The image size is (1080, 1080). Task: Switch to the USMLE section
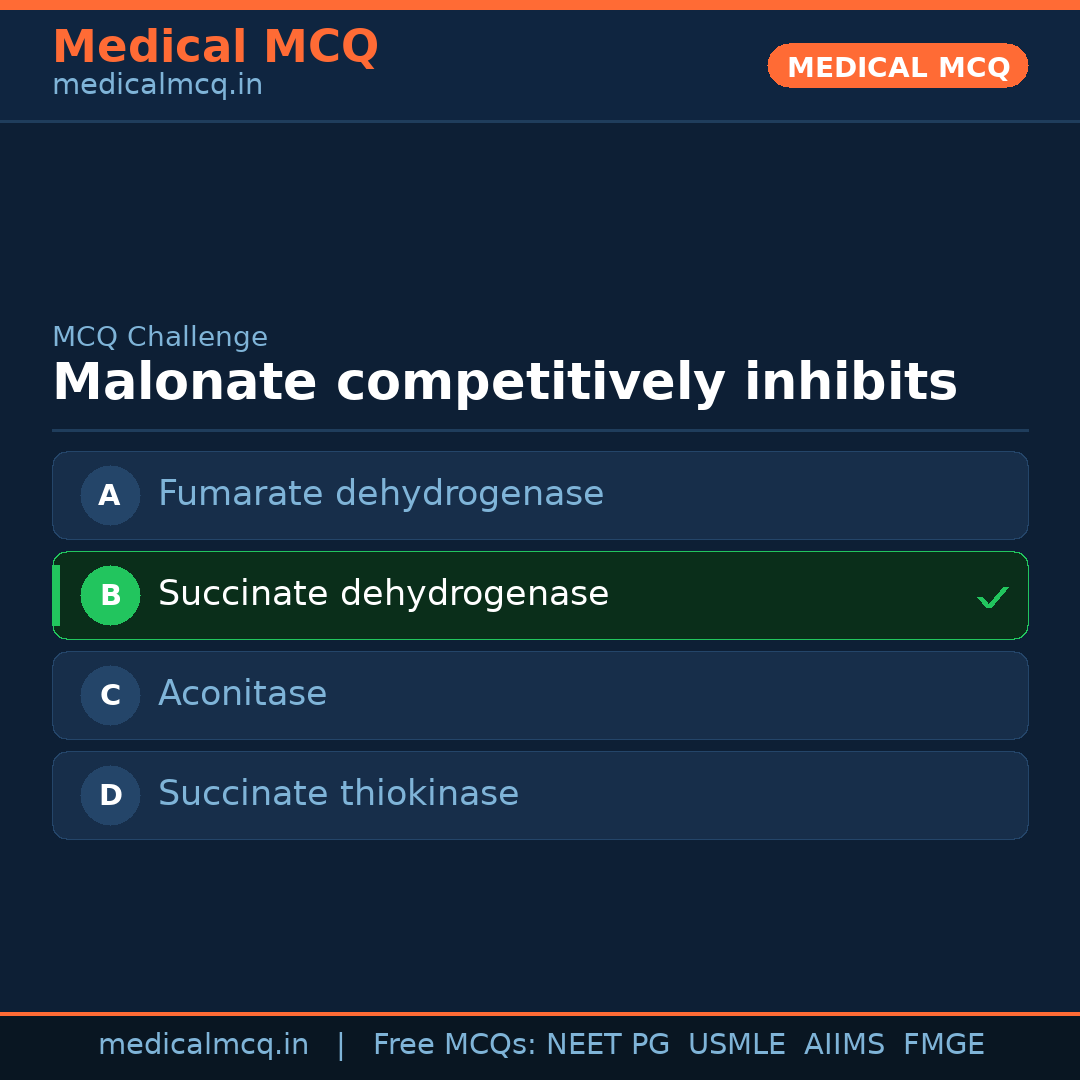[737, 1043]
